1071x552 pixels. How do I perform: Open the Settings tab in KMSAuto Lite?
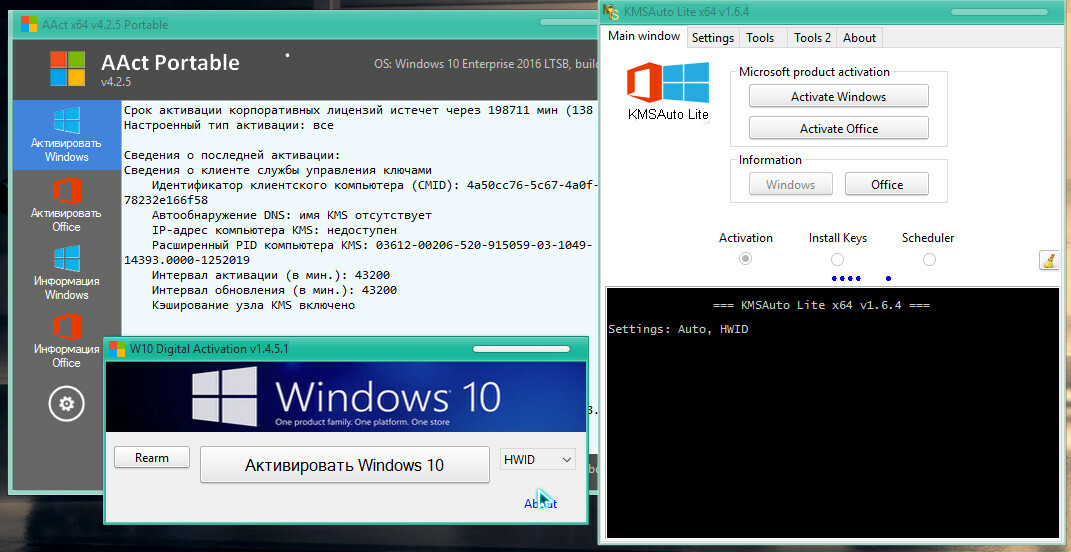tap(712, 38)
